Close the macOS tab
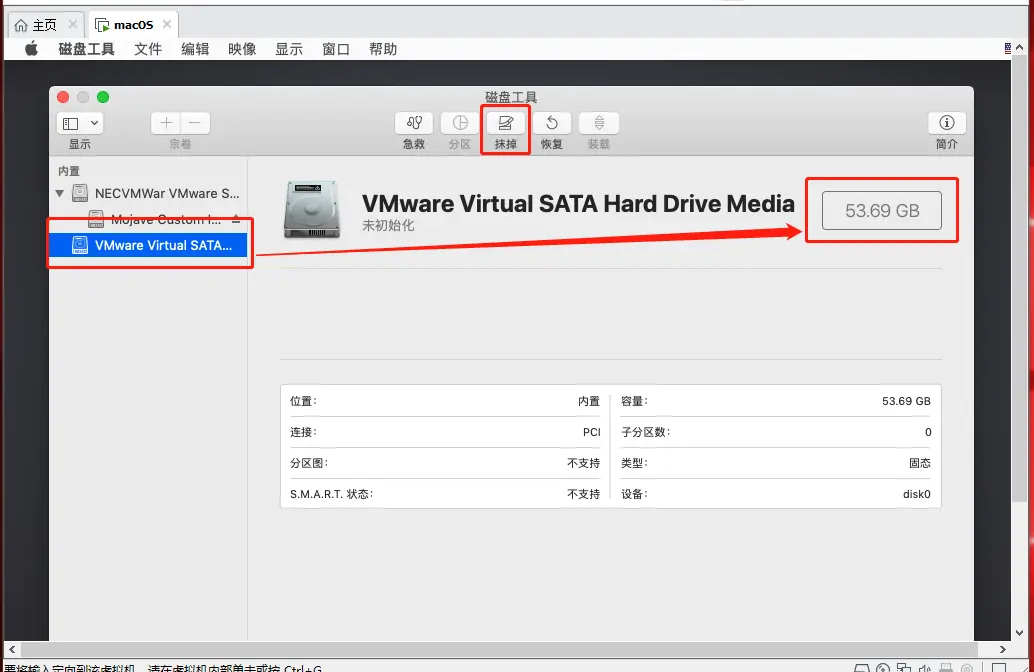The width and height of the screenshot is (1034, 672). click(167, 24)
